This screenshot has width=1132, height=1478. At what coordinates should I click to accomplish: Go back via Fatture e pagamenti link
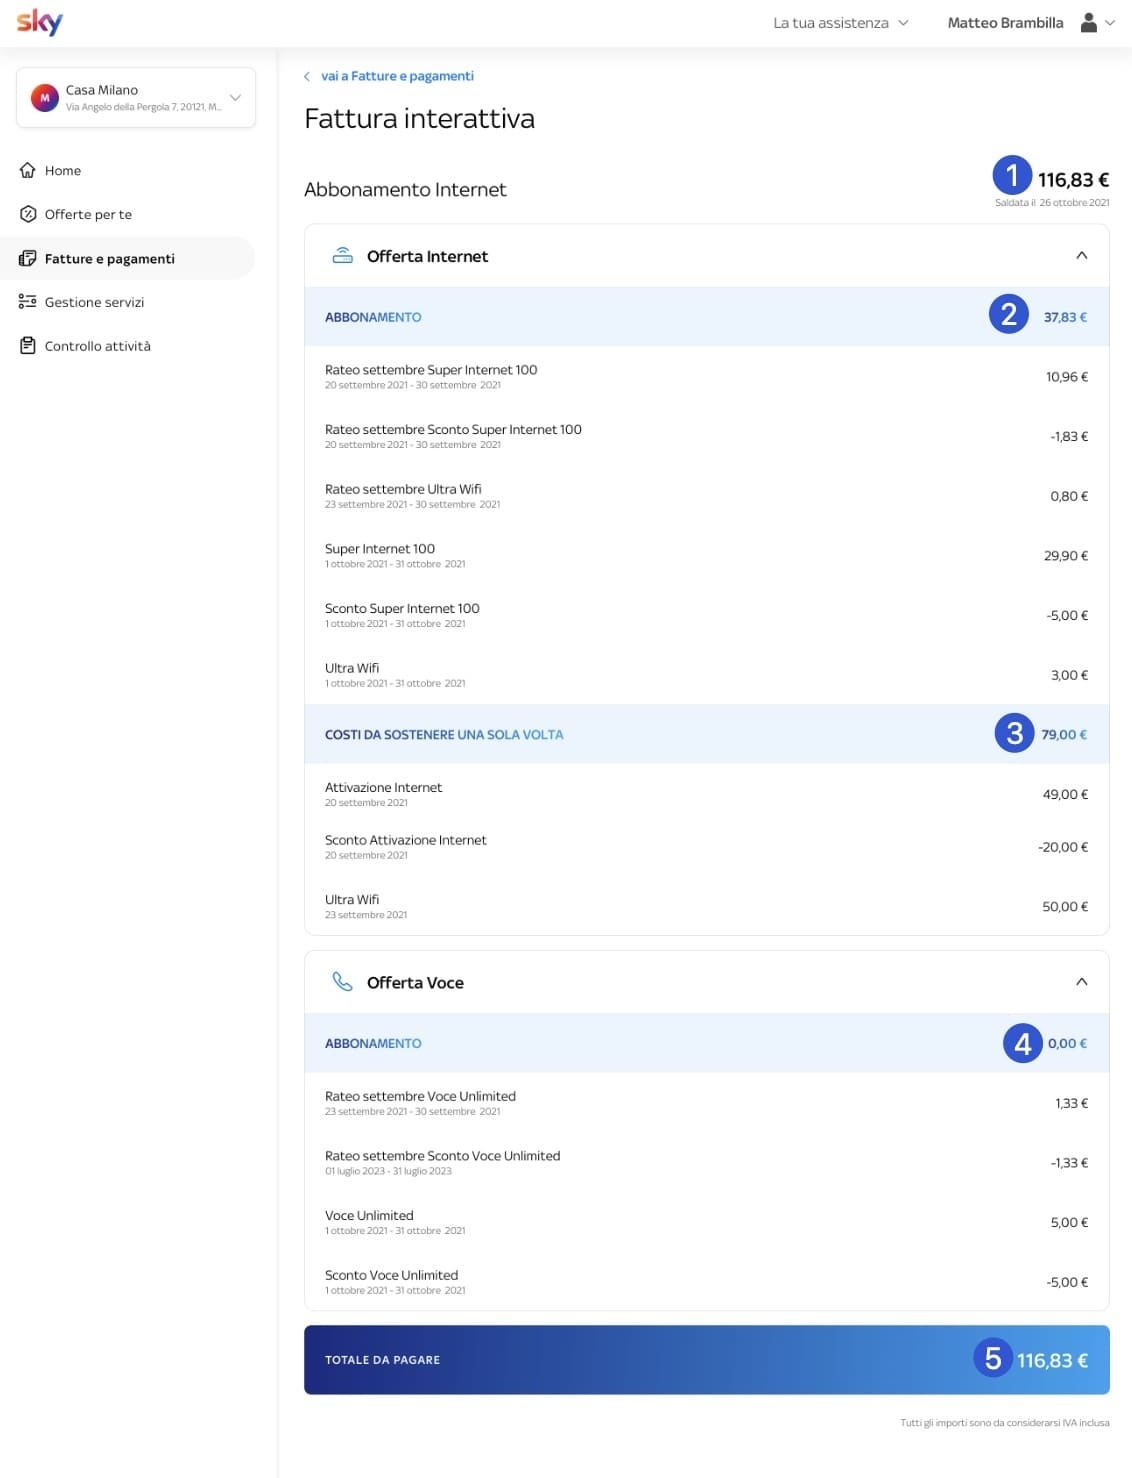396,76
